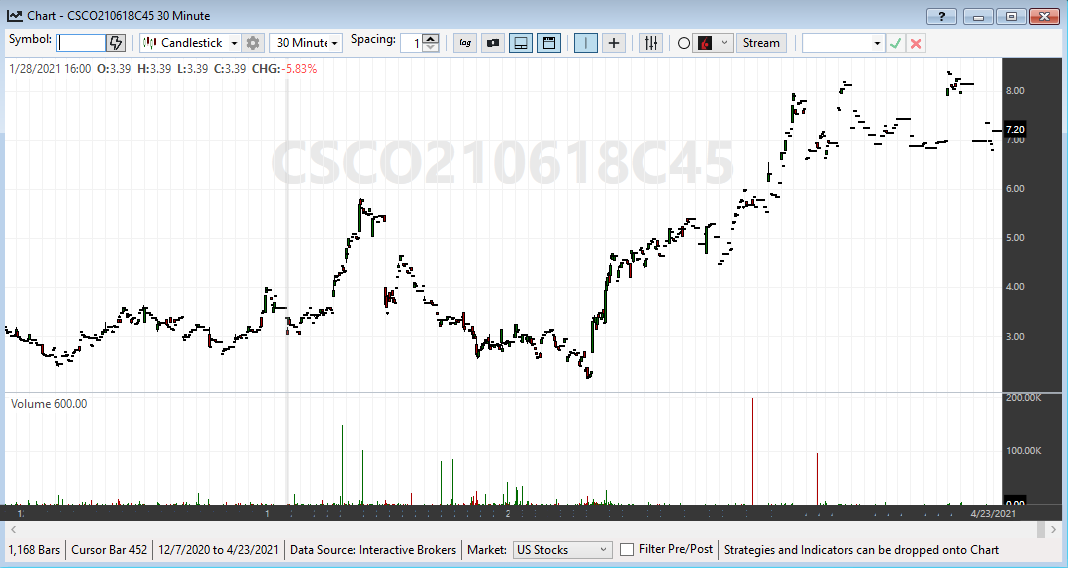Click the Cursor Bar 452 status text
1068x568 pixels.
[x=109, y=550]
